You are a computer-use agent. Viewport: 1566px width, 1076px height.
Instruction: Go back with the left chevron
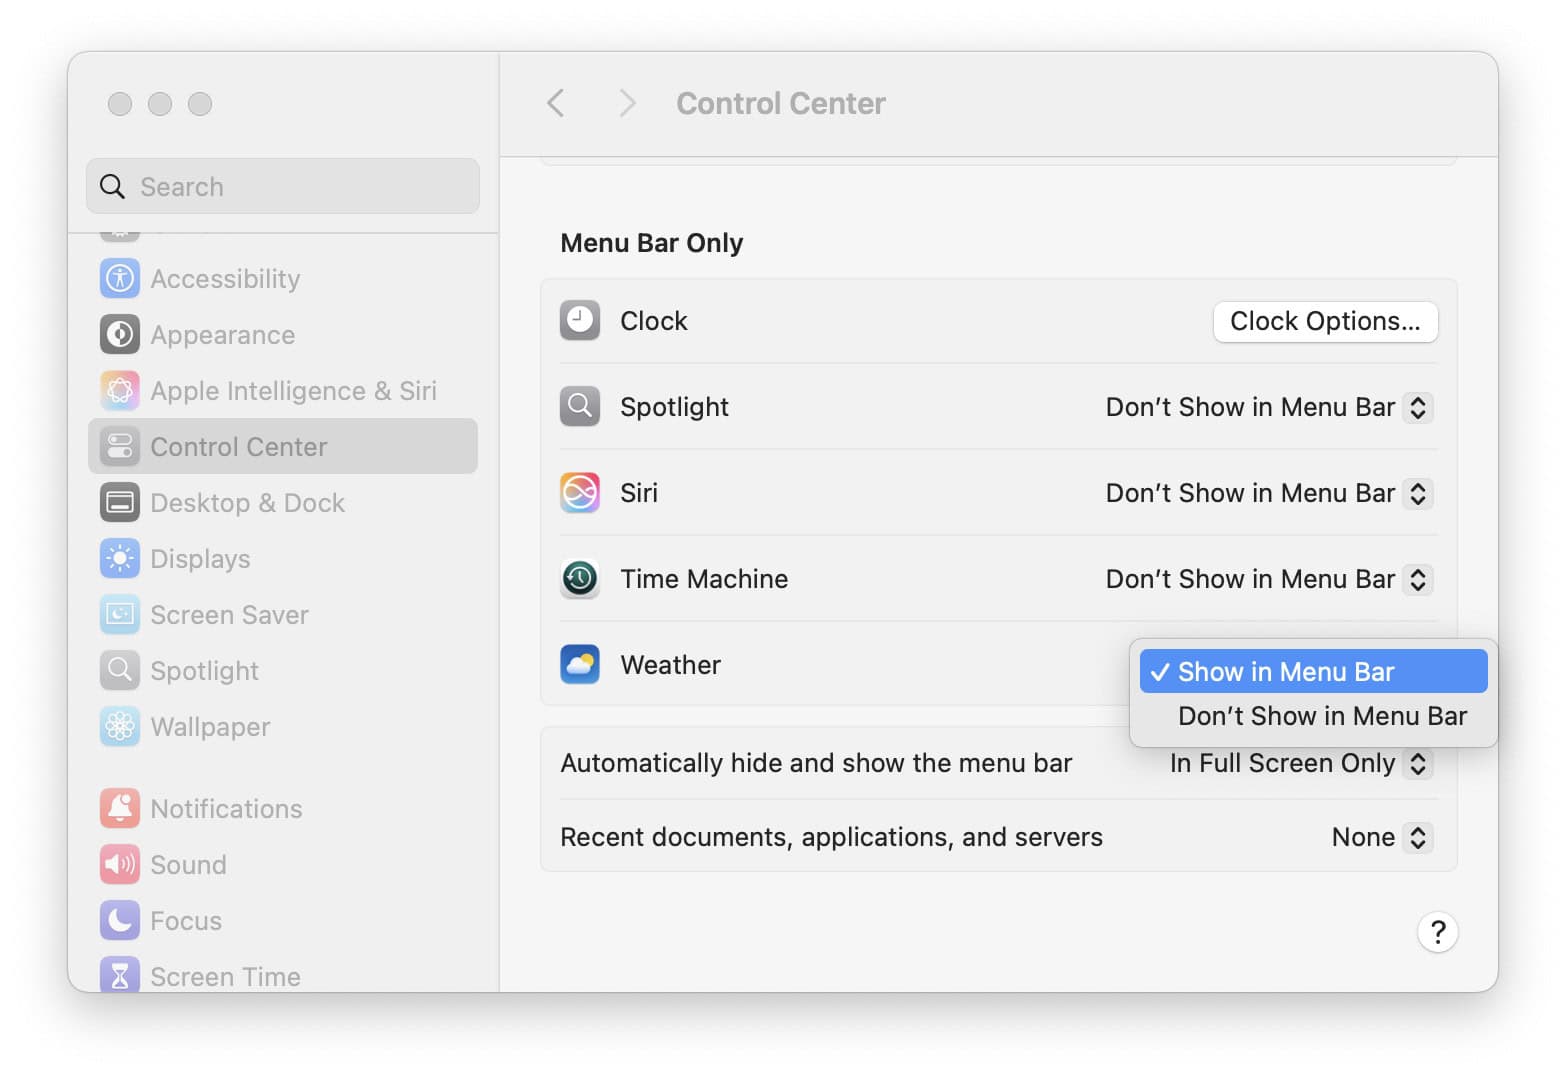click(x=556, y=103)
